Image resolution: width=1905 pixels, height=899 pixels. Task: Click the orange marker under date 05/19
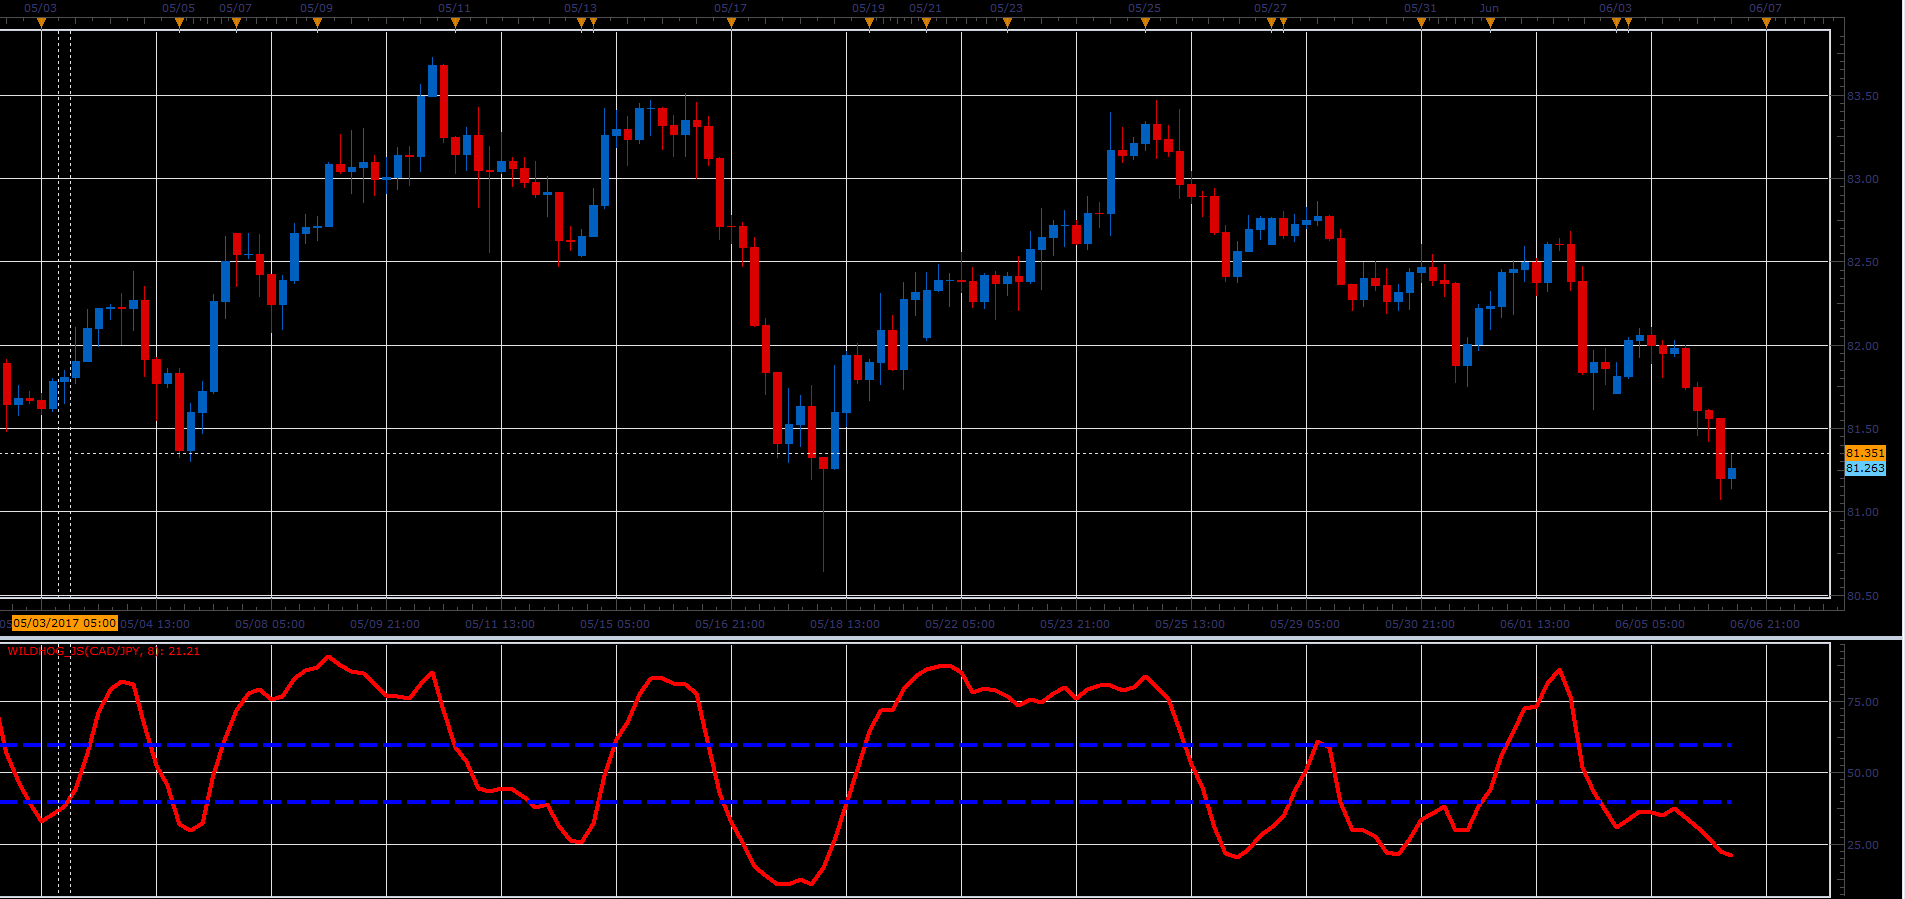pos(869,23)
